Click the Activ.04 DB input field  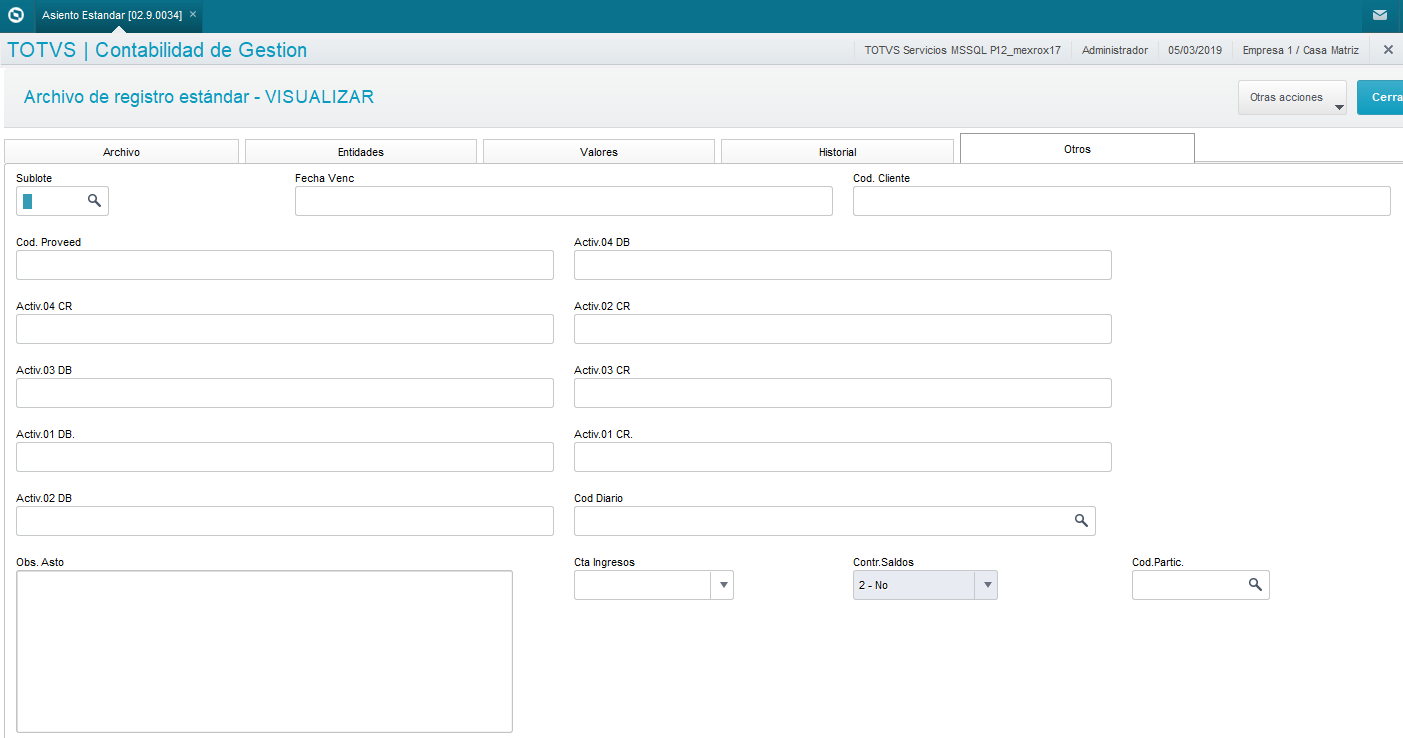tap(843, 265)
